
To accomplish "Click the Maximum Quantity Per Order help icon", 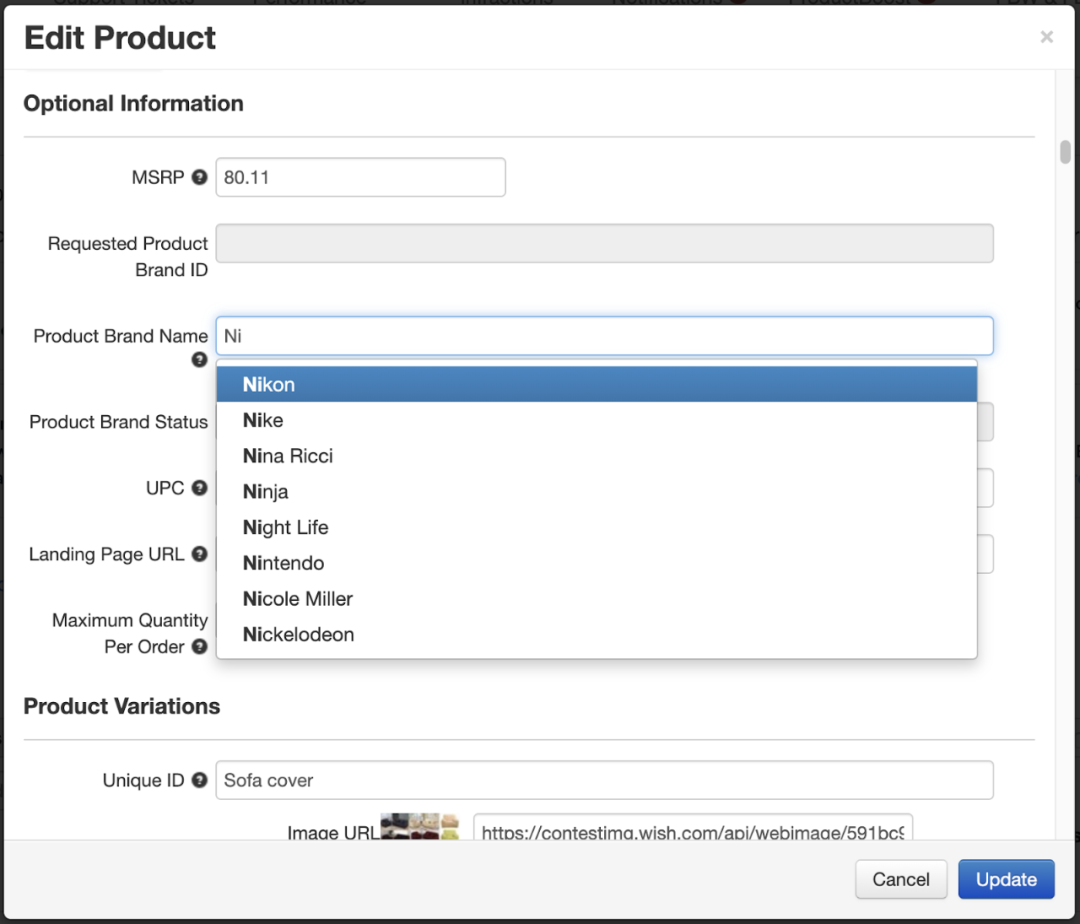I will (x=200, y=647).
